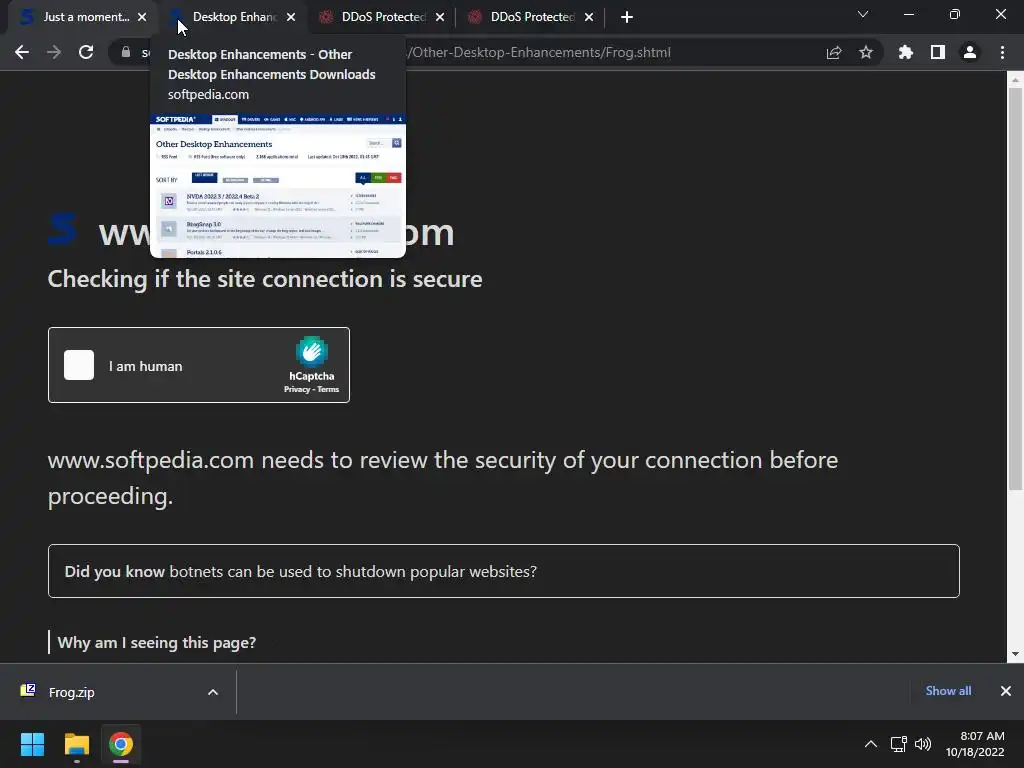Open the downloaded Frog.zip file
The height and width of the screenshot is (768, 1024).
pyautogui.click(x=72, y=692)
